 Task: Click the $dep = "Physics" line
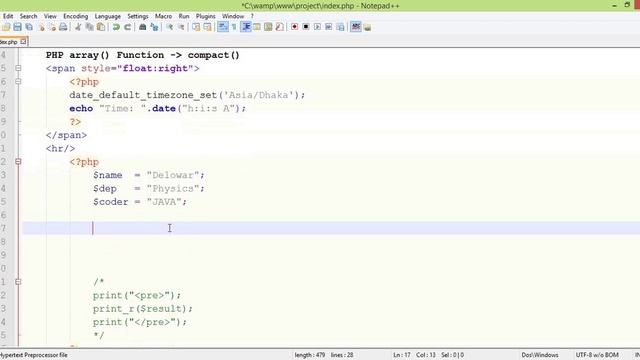[149, 189]
